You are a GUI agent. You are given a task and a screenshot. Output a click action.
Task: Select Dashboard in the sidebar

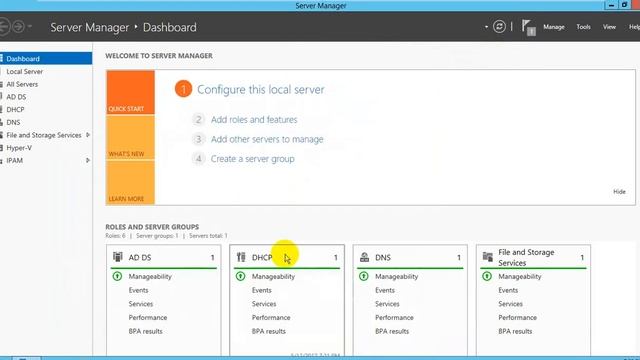(46, 59)
